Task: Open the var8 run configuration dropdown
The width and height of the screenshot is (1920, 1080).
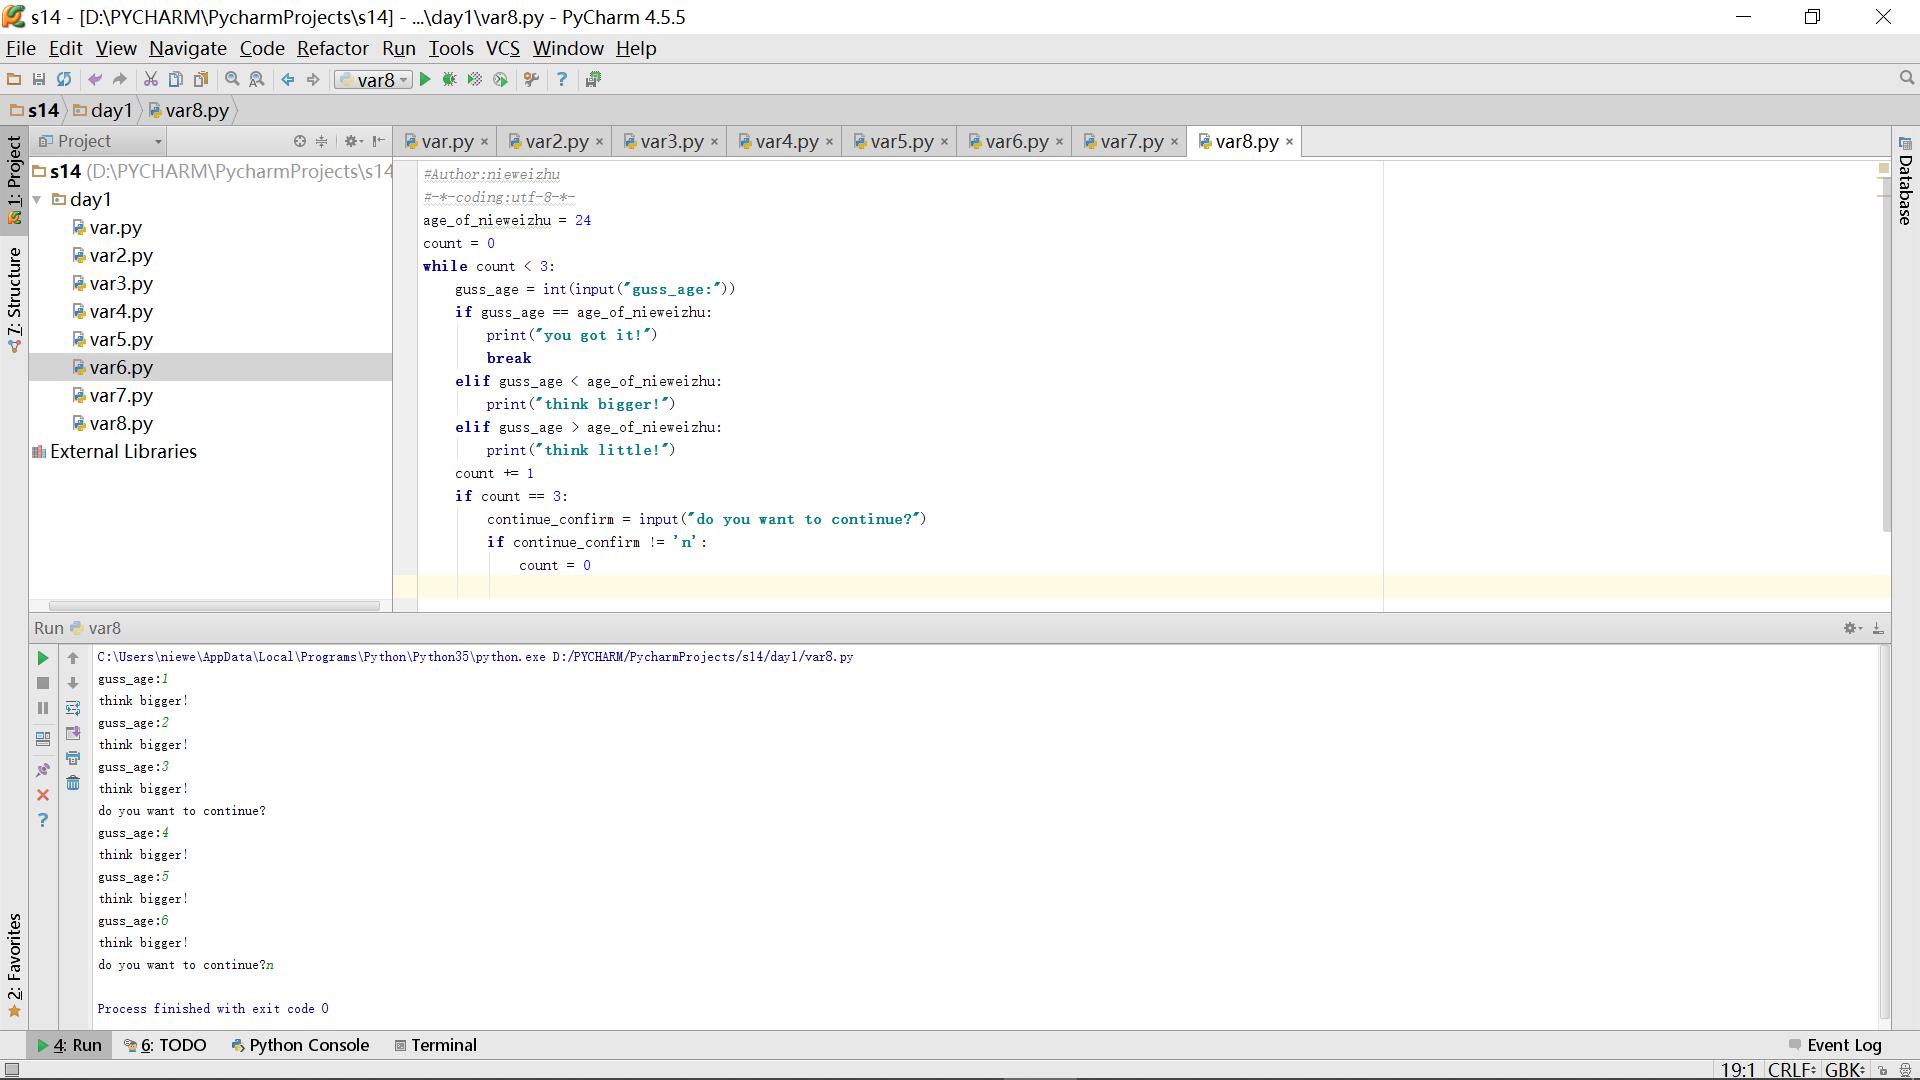Action: click(x=373, y=80)
